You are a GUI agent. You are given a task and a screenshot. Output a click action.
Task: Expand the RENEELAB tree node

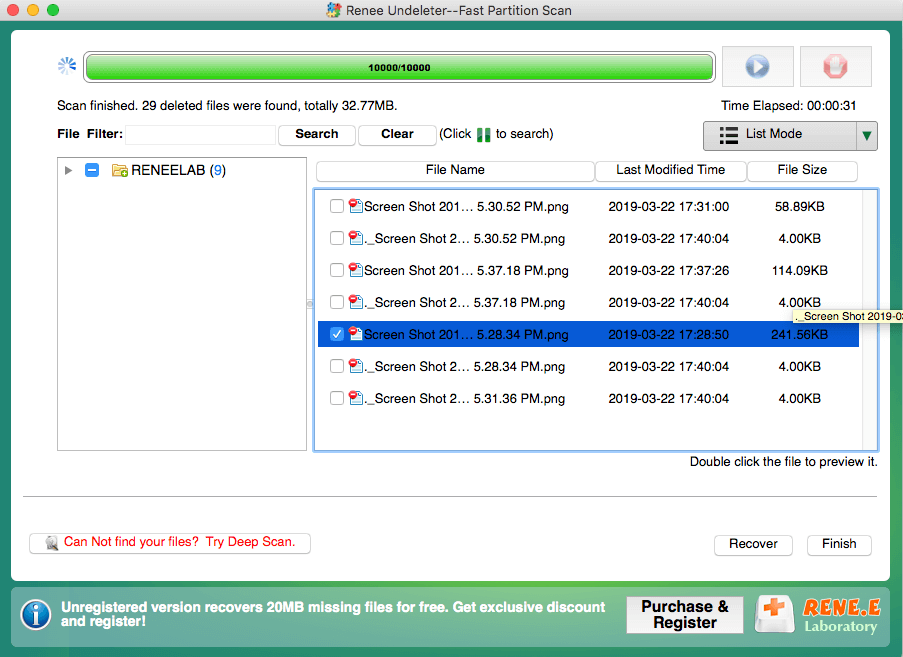click(69, 170)
